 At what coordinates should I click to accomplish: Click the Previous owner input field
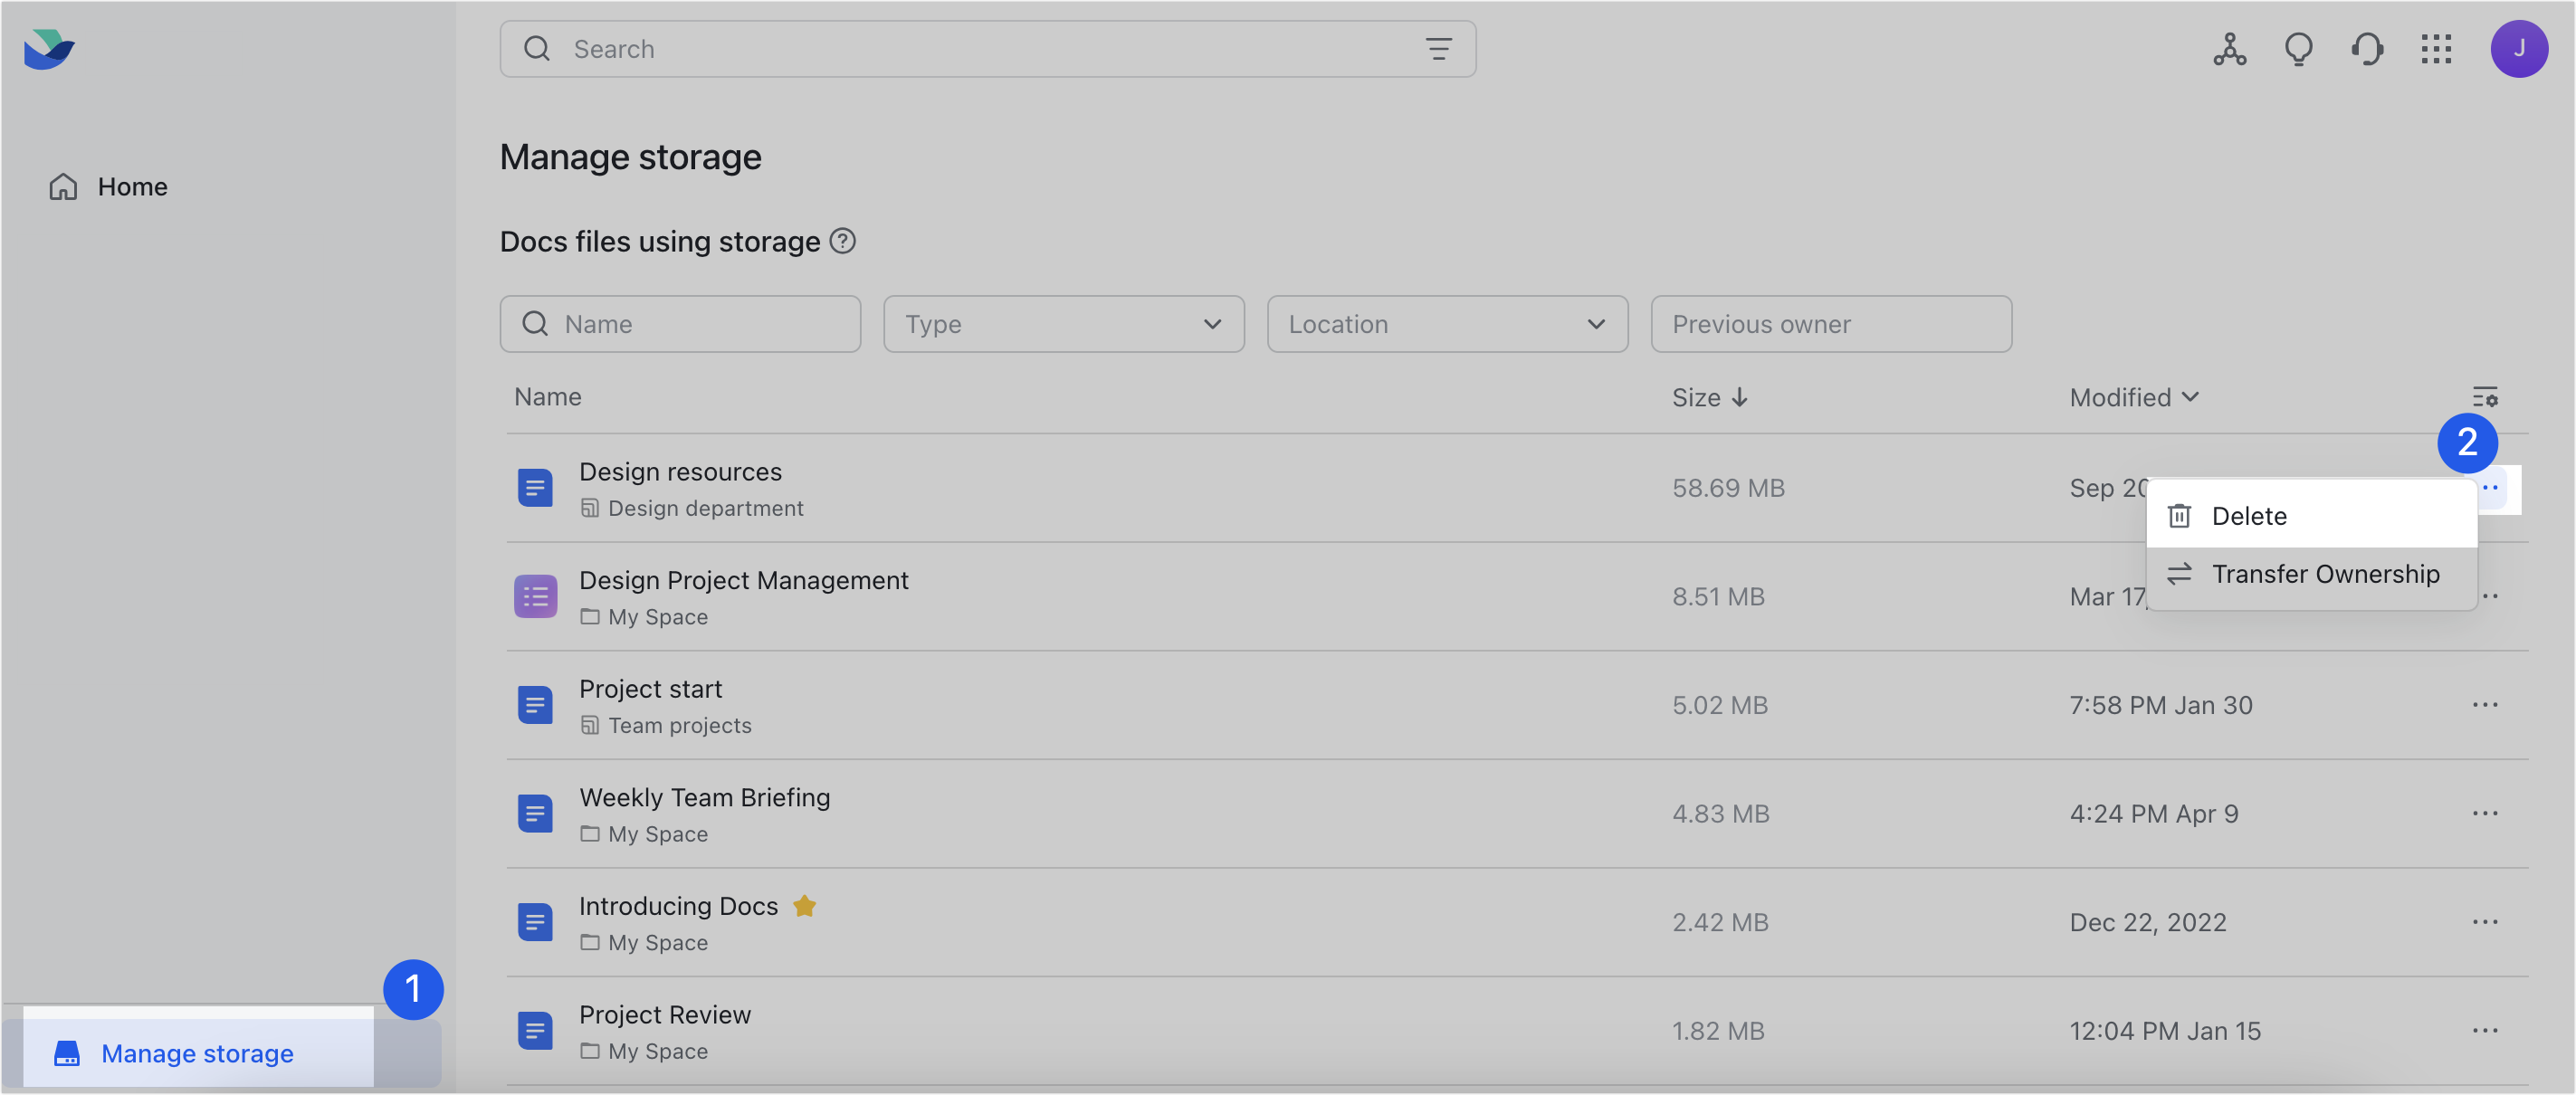click(x=1831, y=324)
